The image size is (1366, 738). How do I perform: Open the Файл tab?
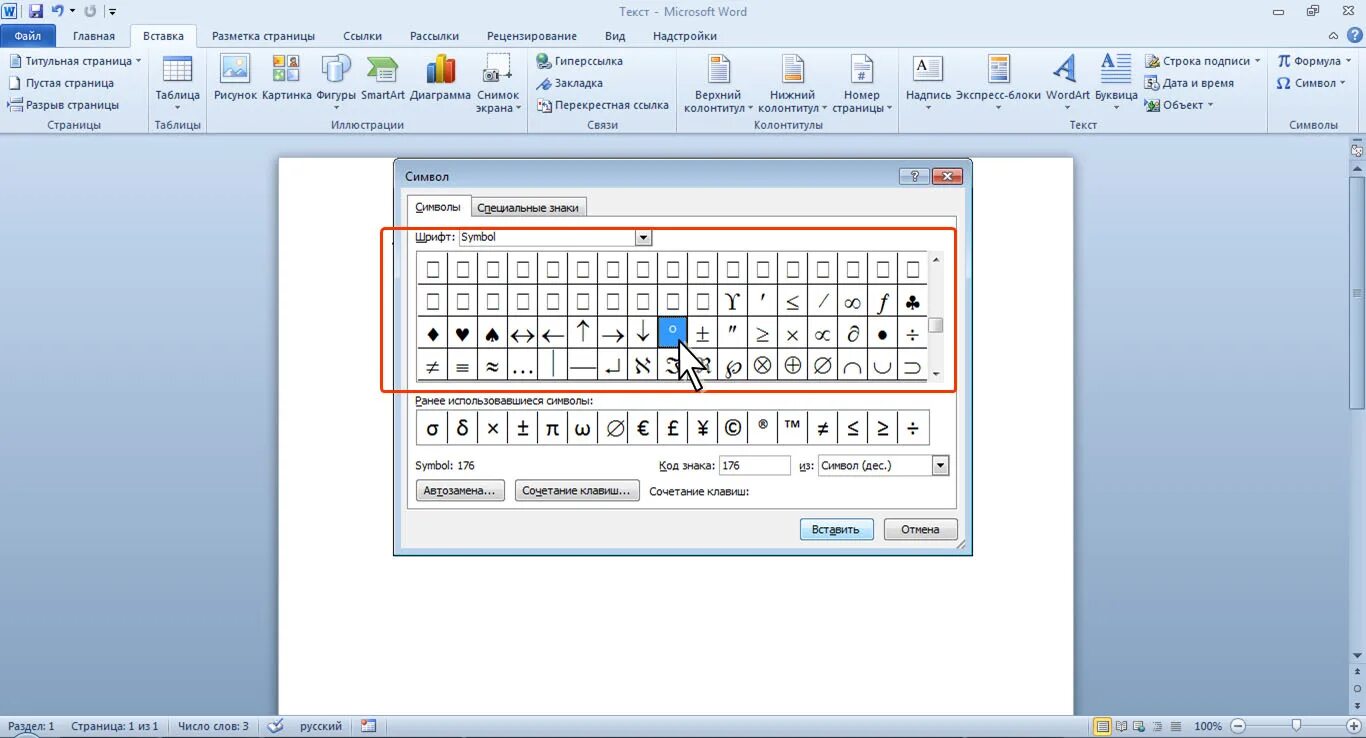click(x=28, y=35)
